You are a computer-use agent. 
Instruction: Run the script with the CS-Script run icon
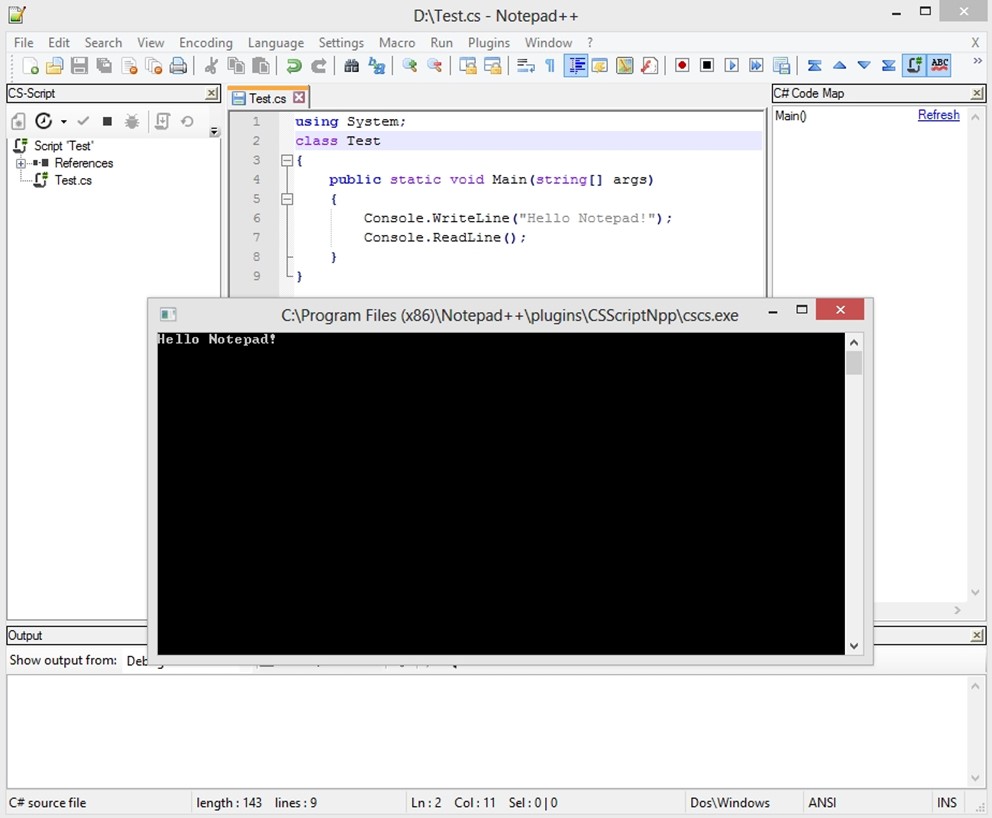tap(43, 121)
